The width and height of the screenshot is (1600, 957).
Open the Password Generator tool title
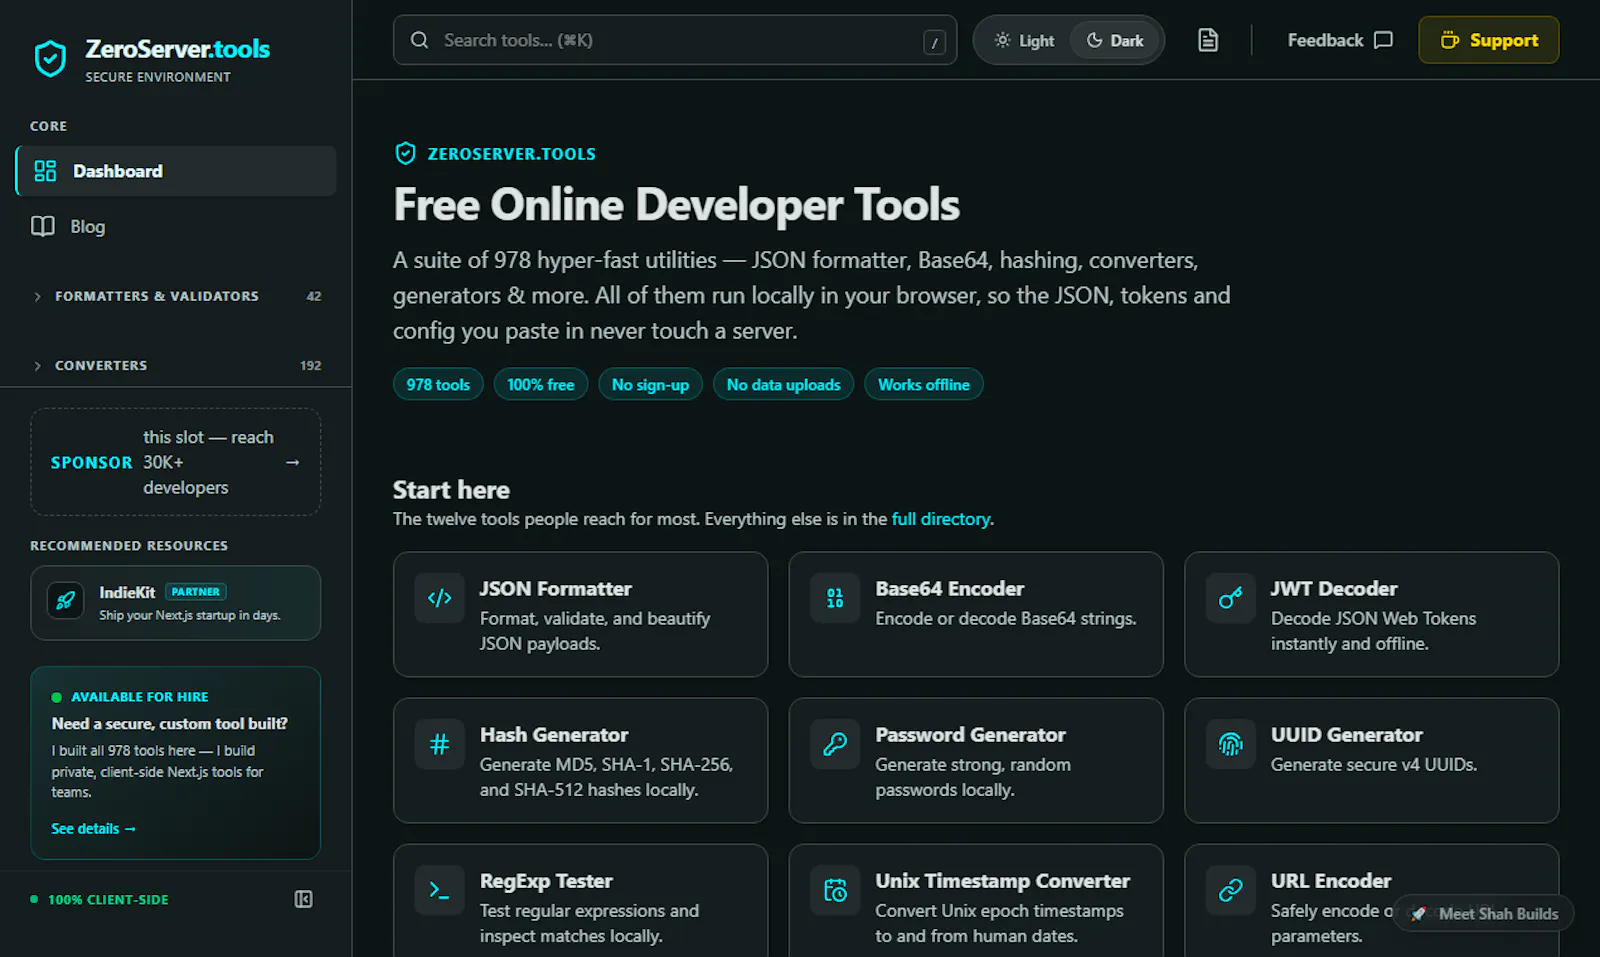(x=970, y=735)
